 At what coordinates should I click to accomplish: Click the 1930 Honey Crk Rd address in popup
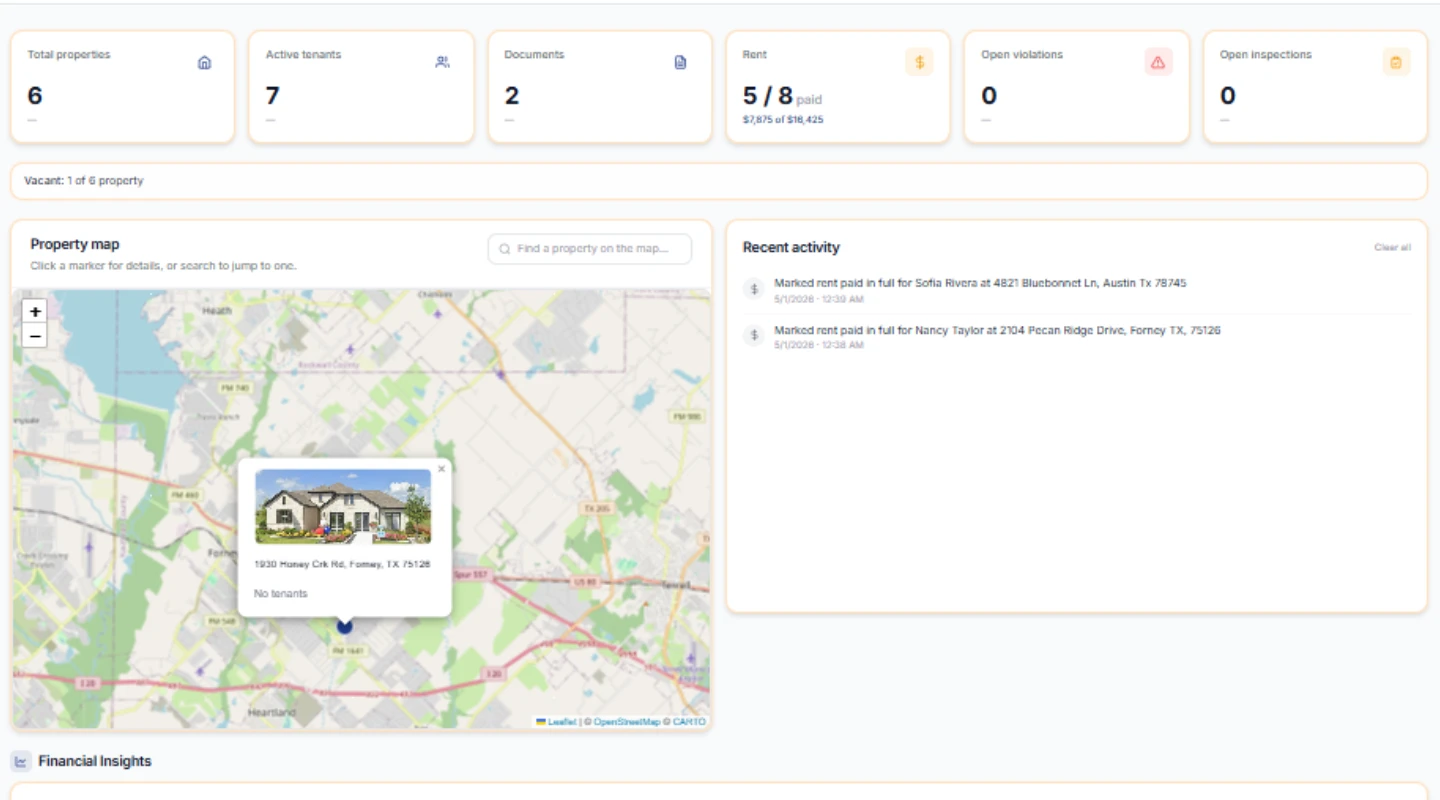pos(342,564)
